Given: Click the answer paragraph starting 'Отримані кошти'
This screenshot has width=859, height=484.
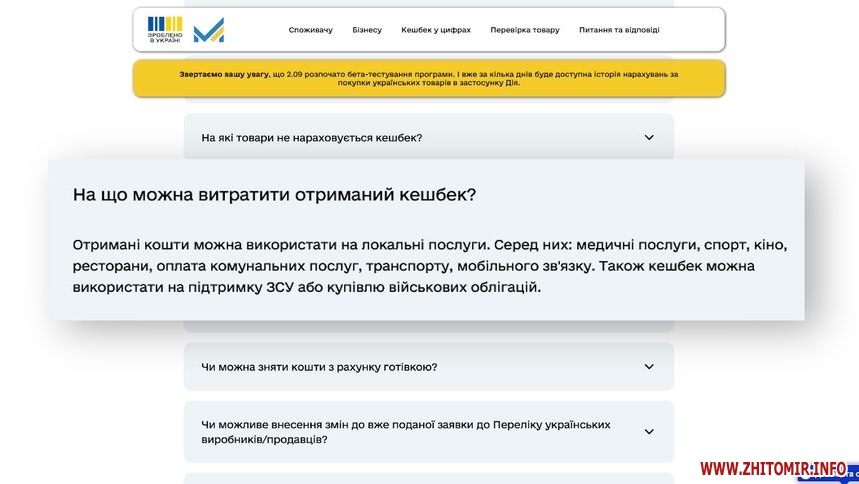Looking at the screenshot, I should point(430,266).
